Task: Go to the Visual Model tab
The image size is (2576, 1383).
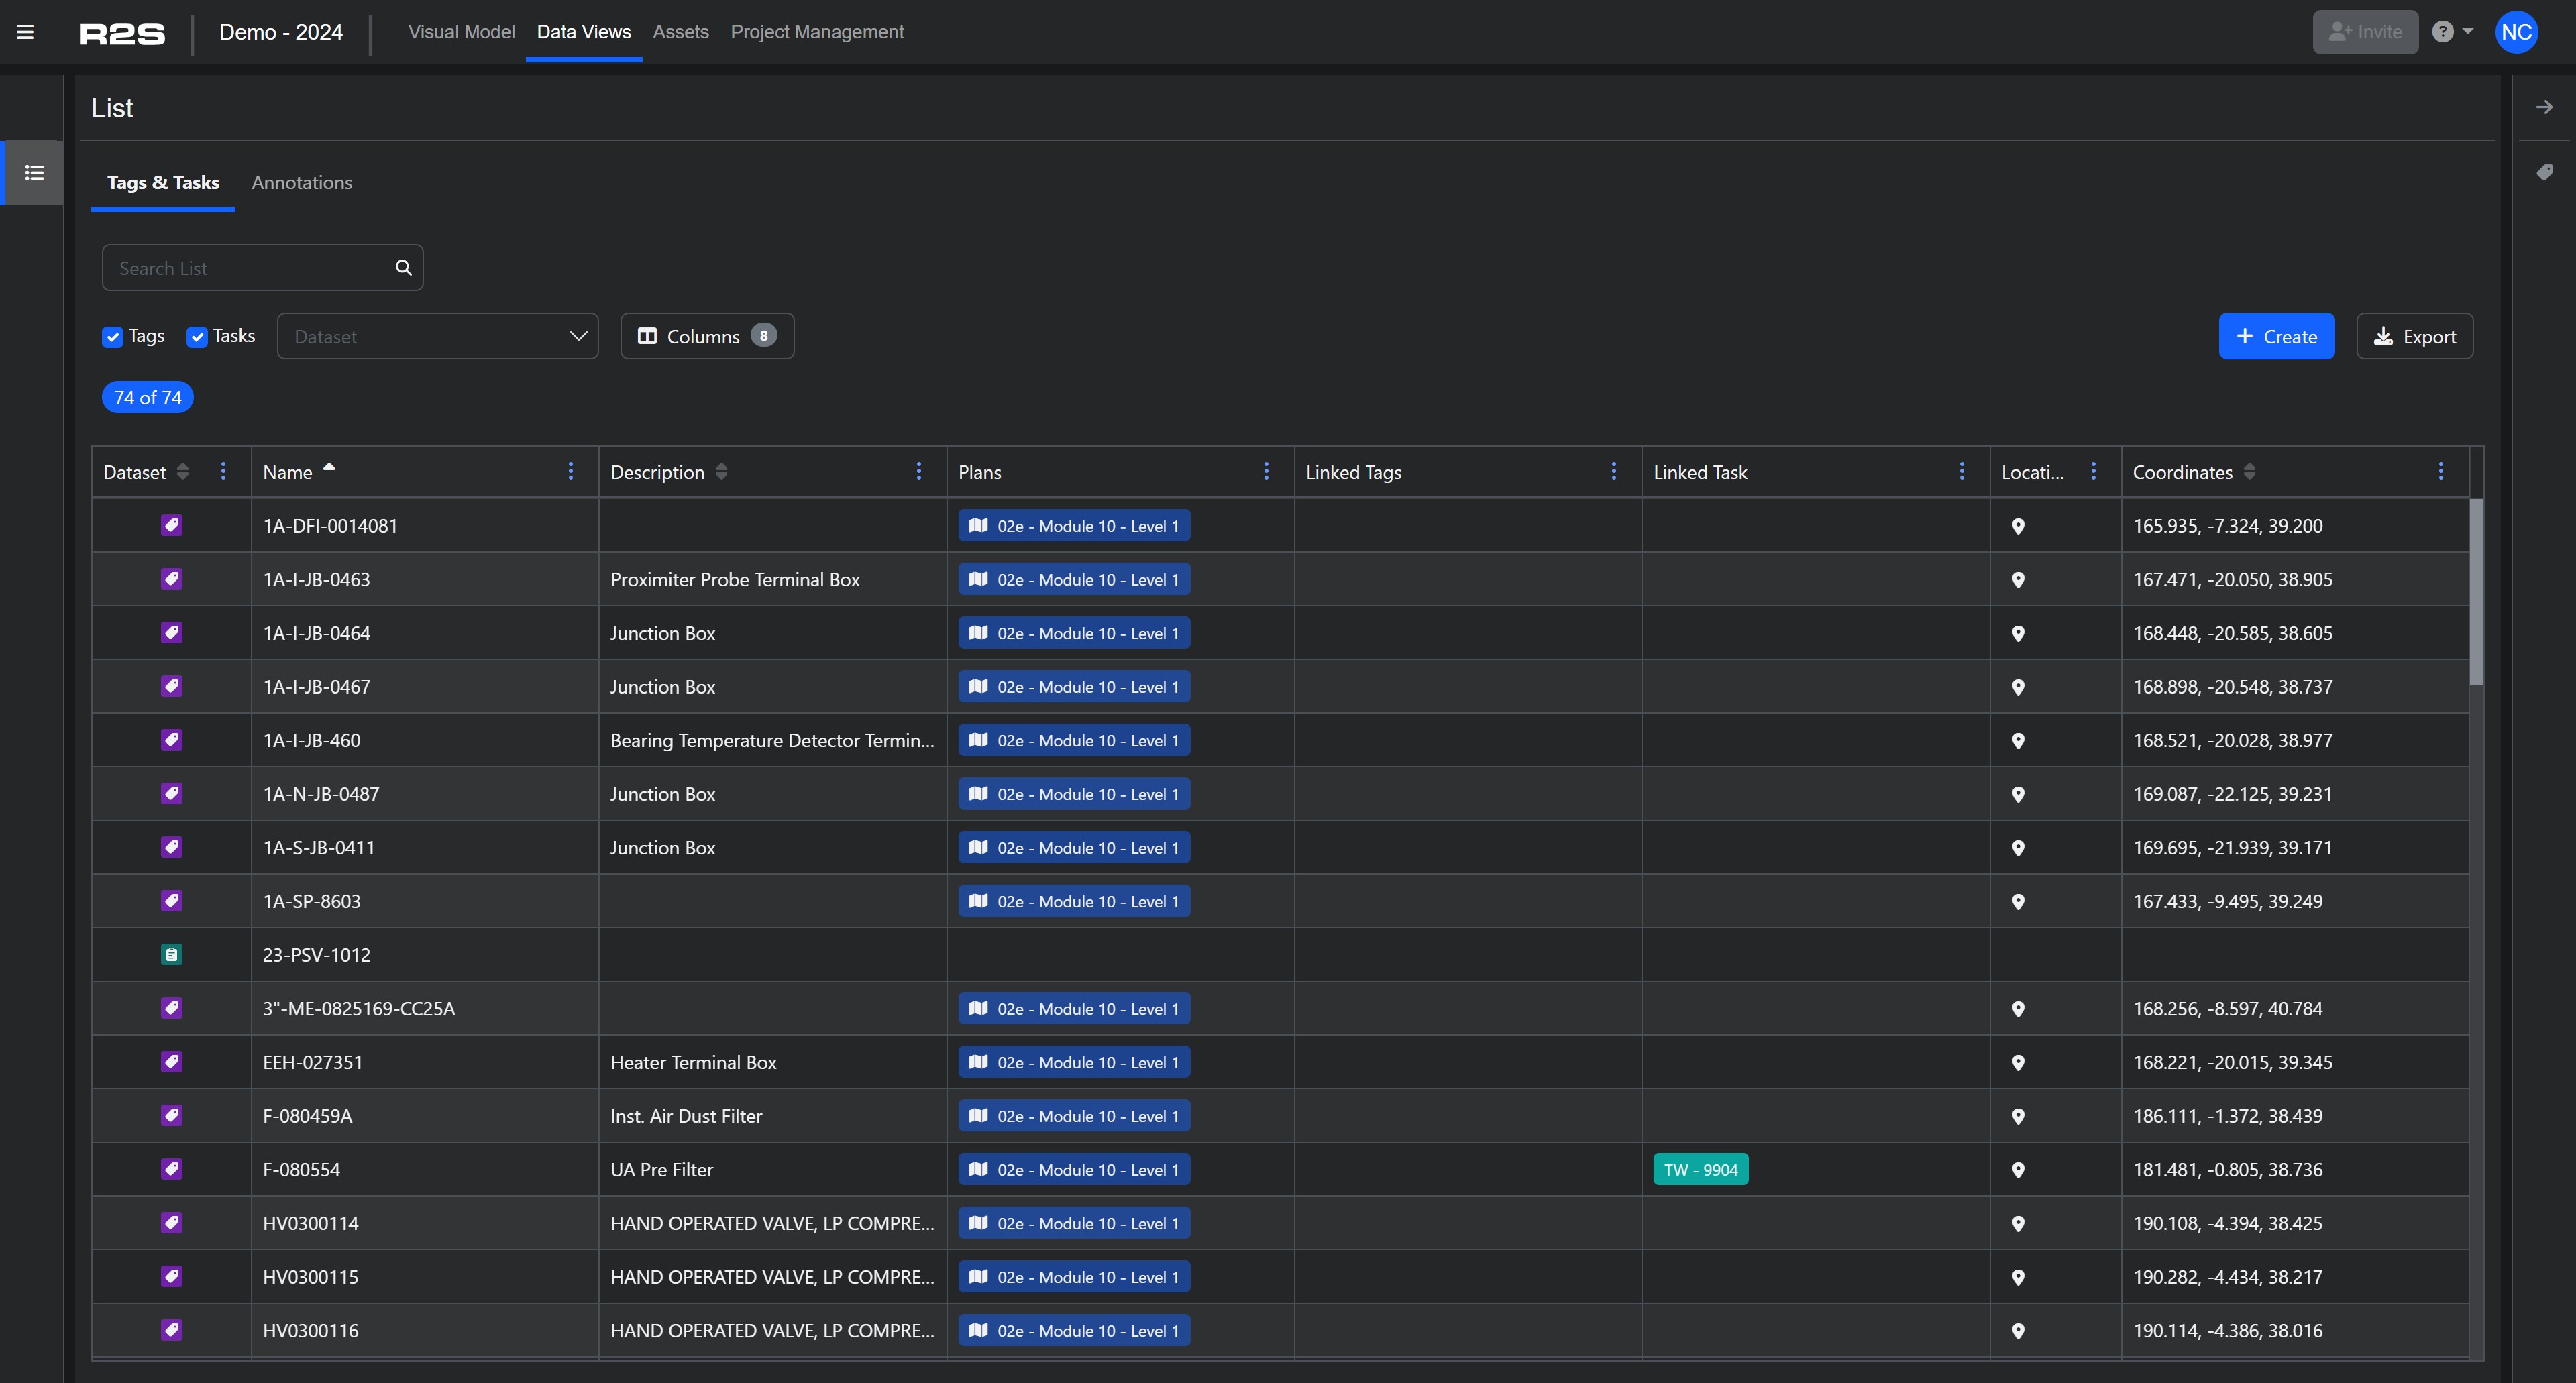Action: tap(461, 32)
